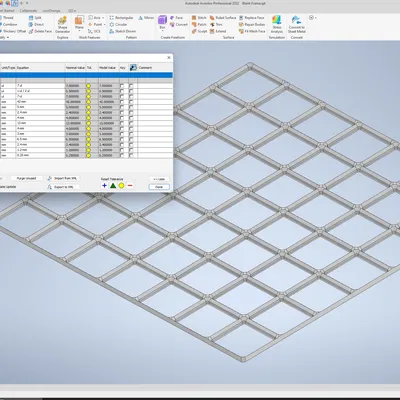Click the freeform Box icon
Image resolution: width=400 pixels, height=400 pixels.
pyautogui.click(x=162, y=20)
